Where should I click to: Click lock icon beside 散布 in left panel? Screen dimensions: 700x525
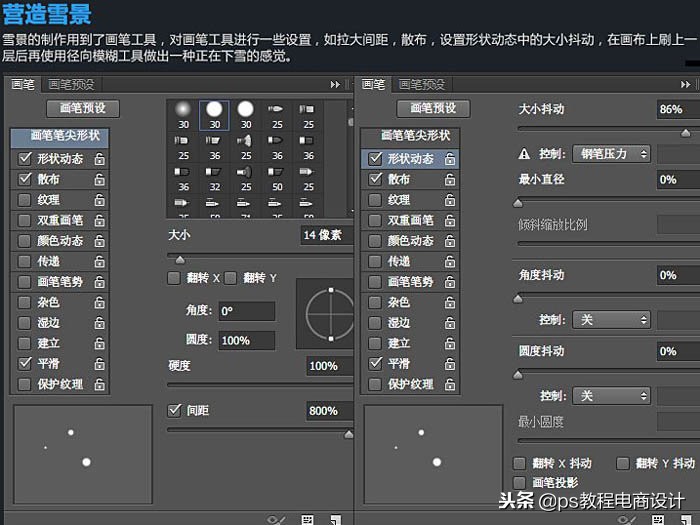(x=100, y=179)
